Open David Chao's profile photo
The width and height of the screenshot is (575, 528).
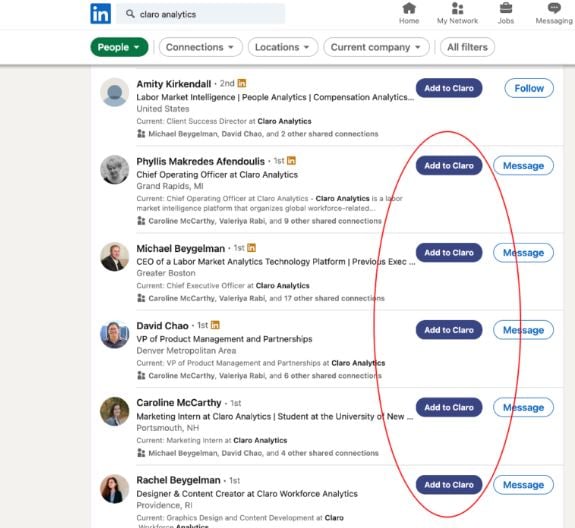pyautogui.click(x=115, y=334)
